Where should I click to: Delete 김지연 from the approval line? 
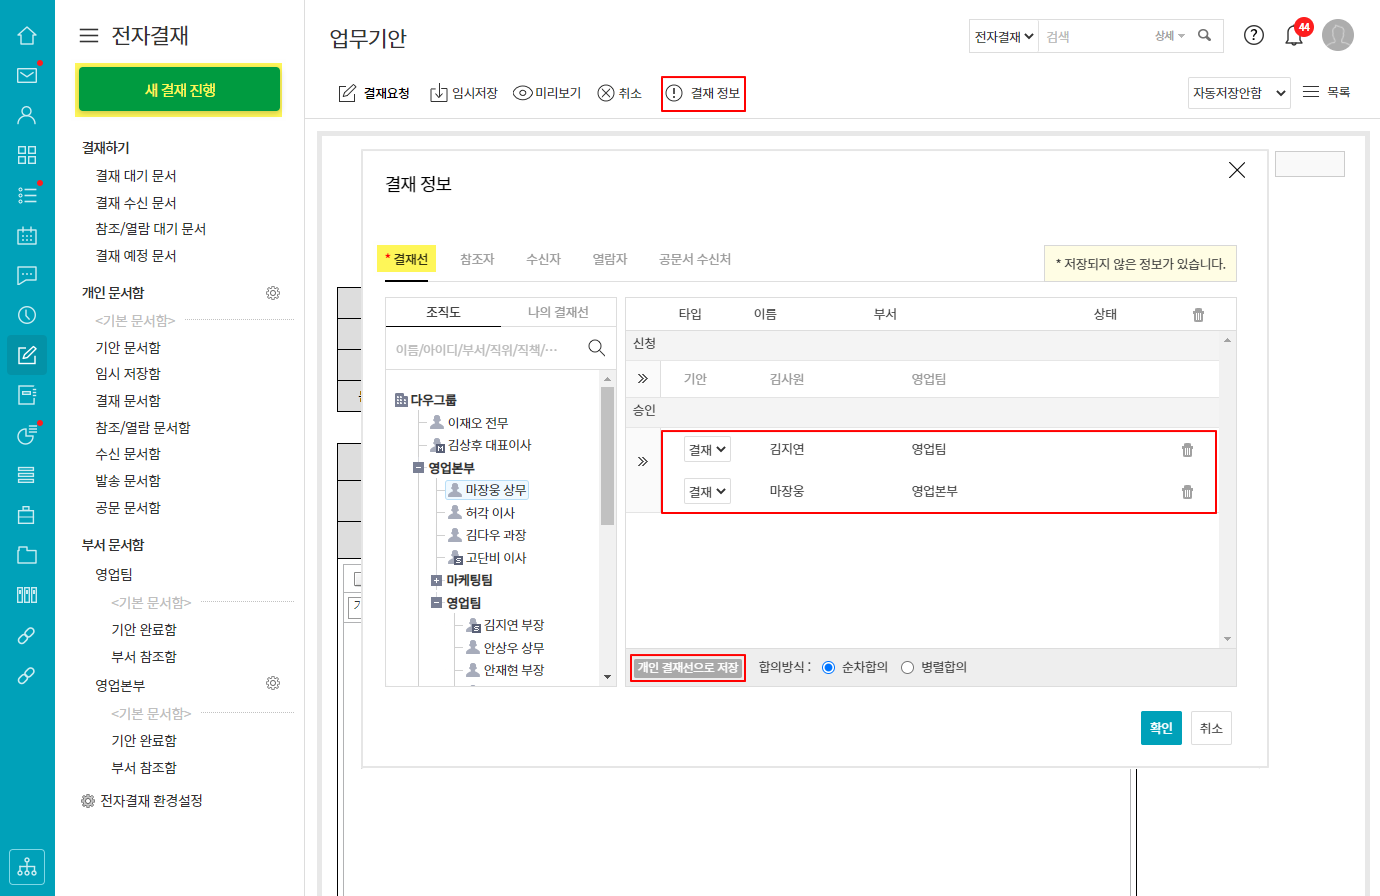point(1187,450)
